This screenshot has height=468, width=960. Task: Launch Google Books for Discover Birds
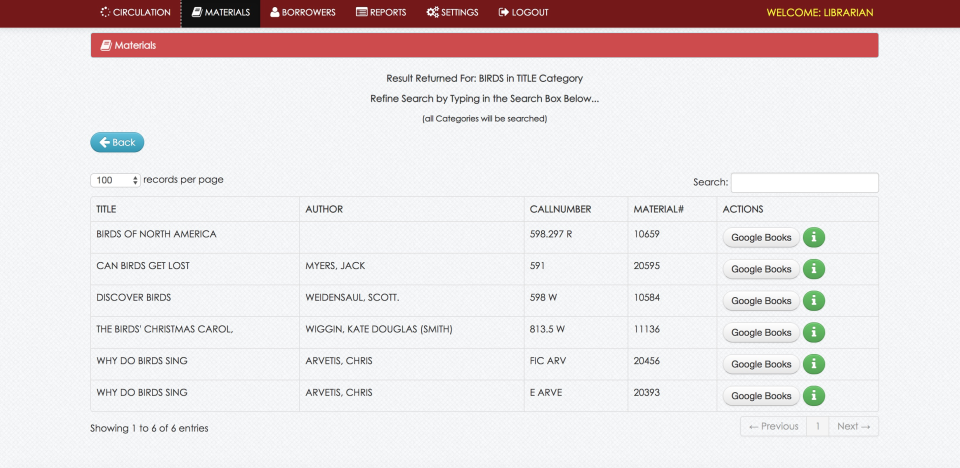point(761,301)
